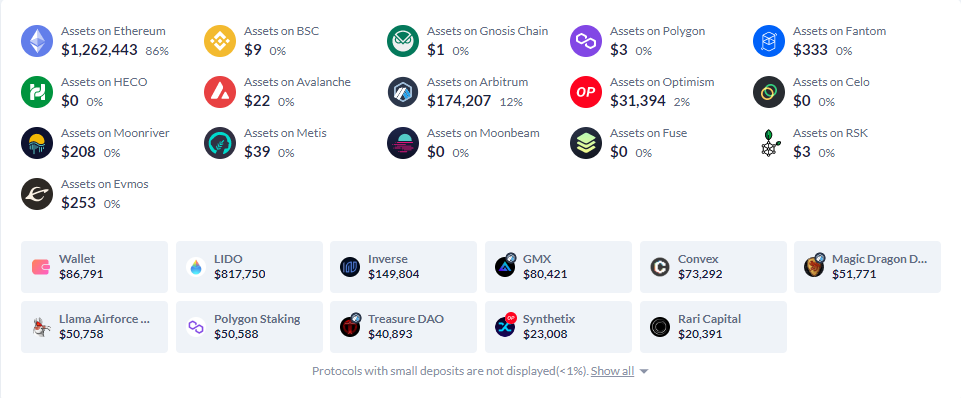Click the 86% Ethereum share
This screenshot has width=961, height=398.
coord(157,52)
